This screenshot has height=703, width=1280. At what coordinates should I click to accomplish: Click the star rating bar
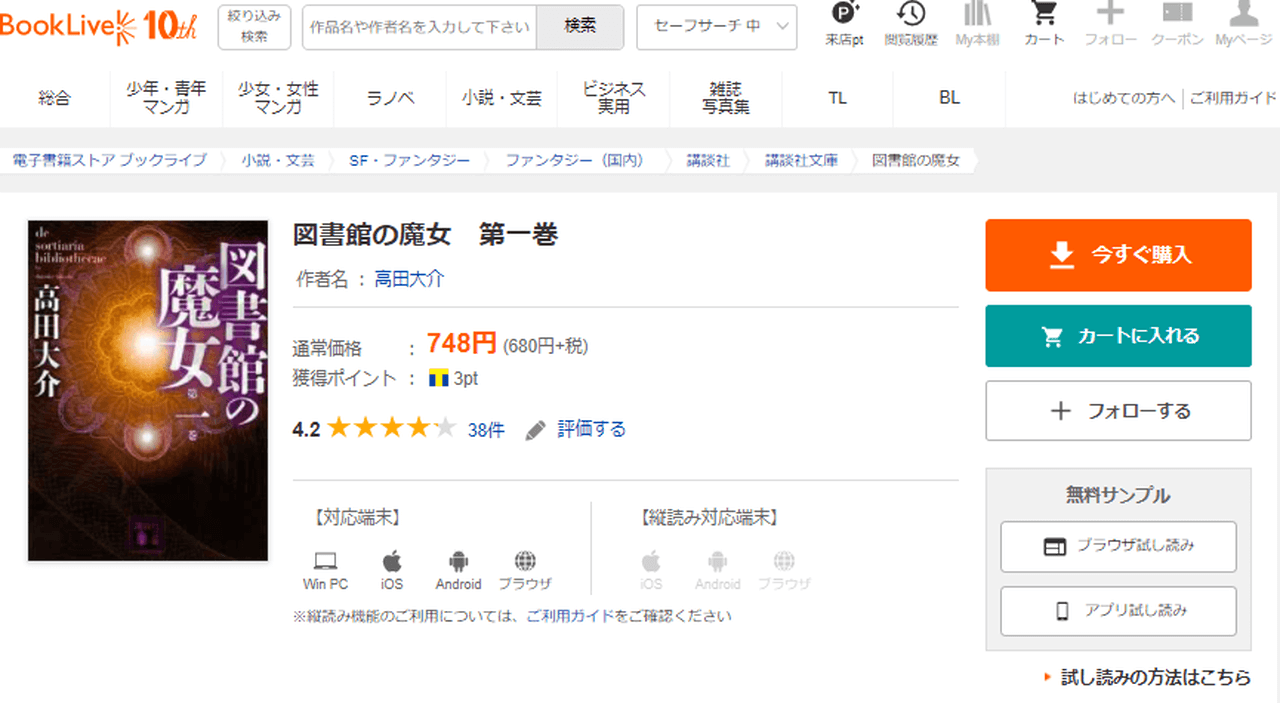pos(391,429)
